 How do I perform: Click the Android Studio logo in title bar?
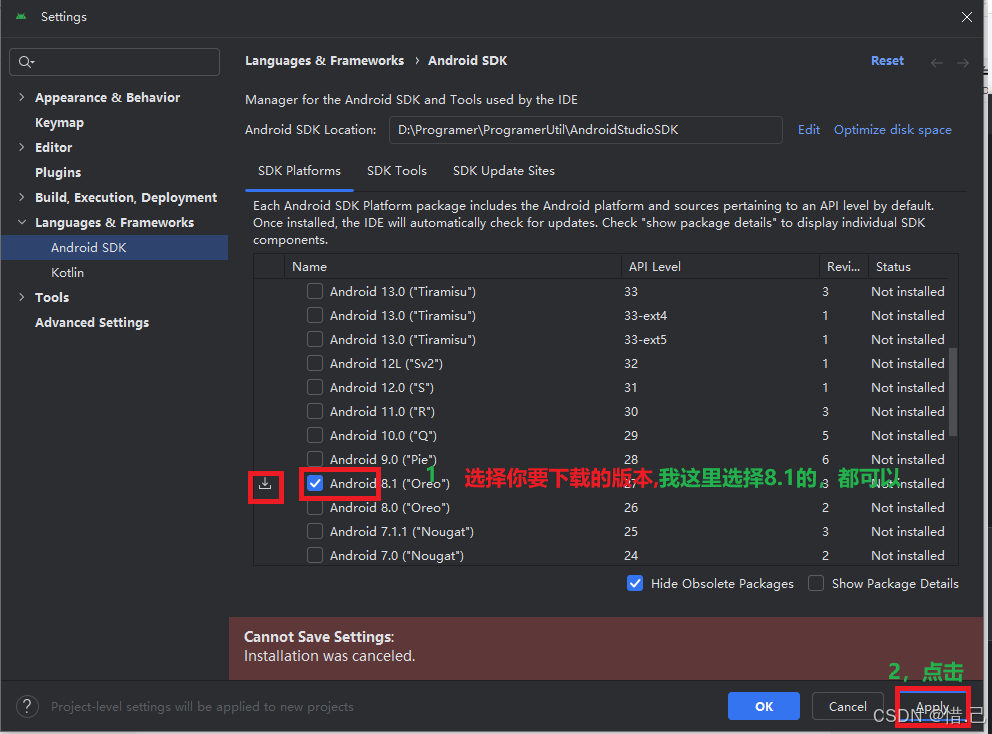(x=21, y=16)
